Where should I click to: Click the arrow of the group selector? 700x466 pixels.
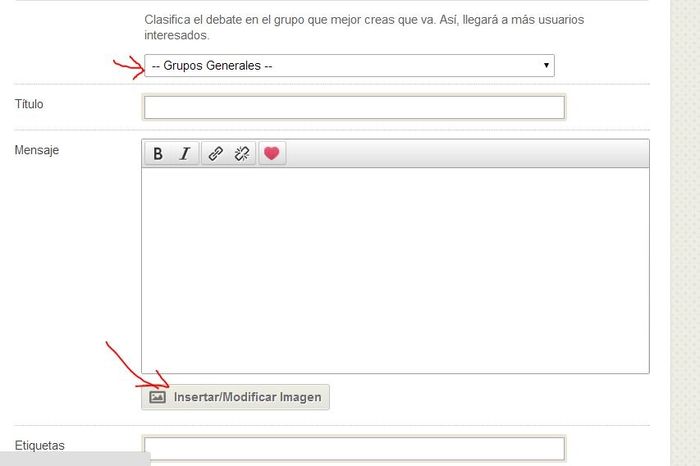click(545, 66)
